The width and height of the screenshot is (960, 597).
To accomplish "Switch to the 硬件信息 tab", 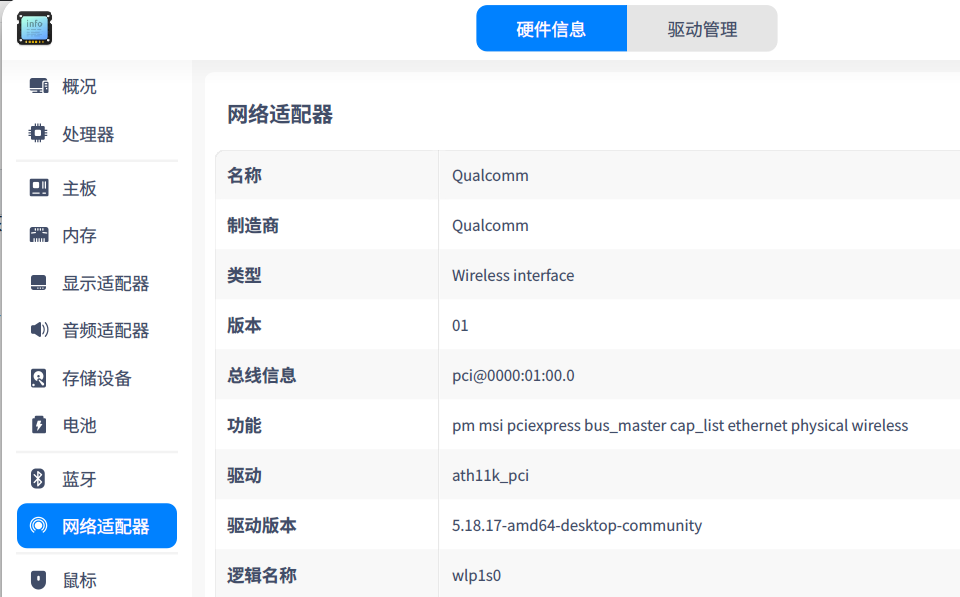I will point(552,29).
